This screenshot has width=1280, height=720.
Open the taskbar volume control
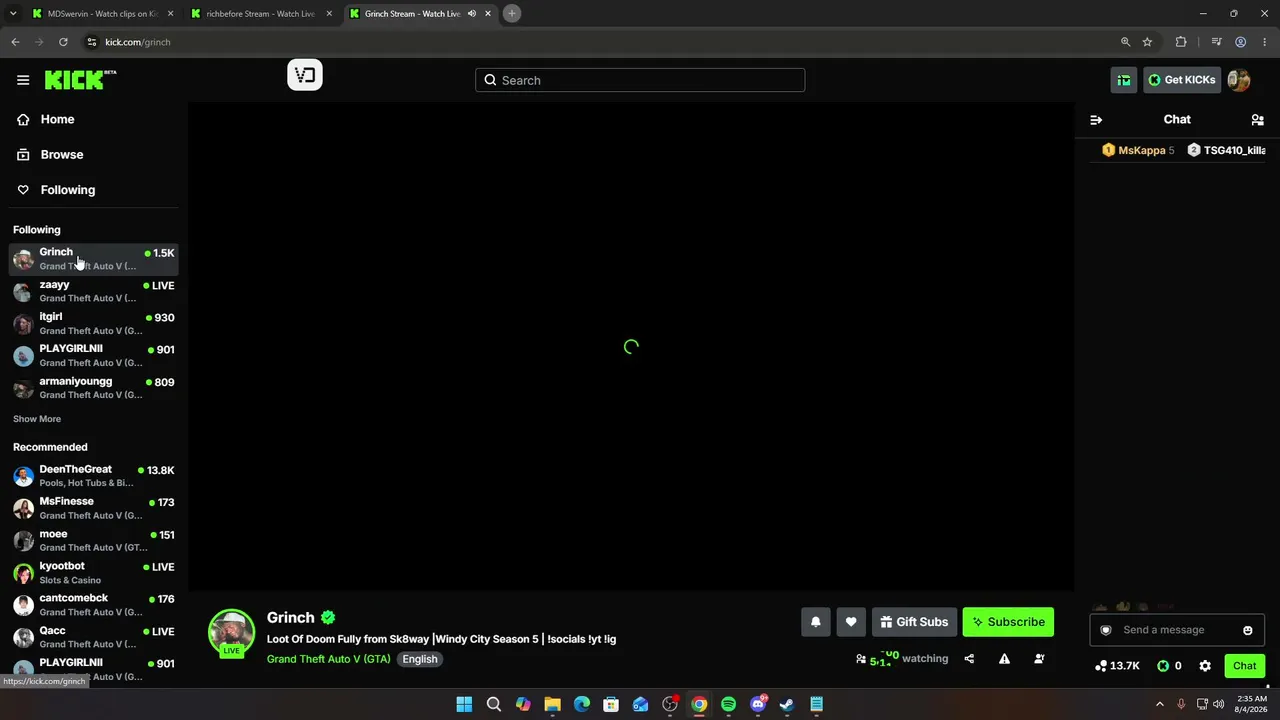coord(1218,705)
